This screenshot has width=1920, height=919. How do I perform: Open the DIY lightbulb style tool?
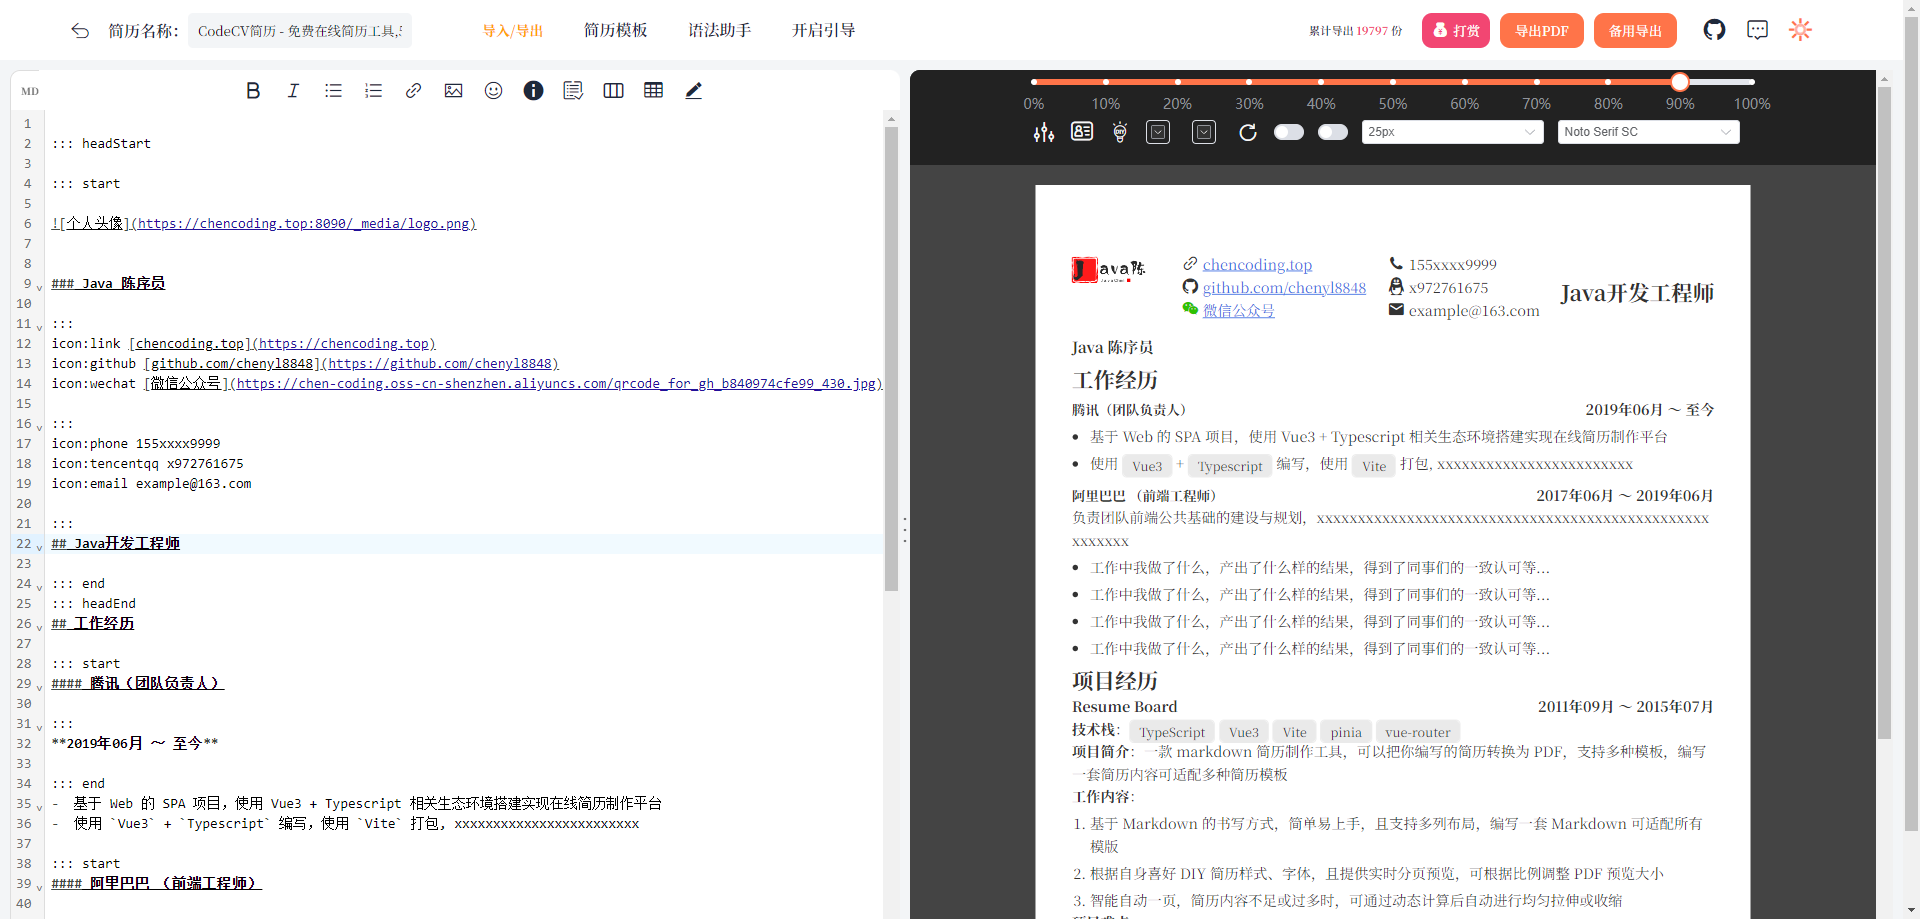pyautogui.click(x=1120, y=132)
